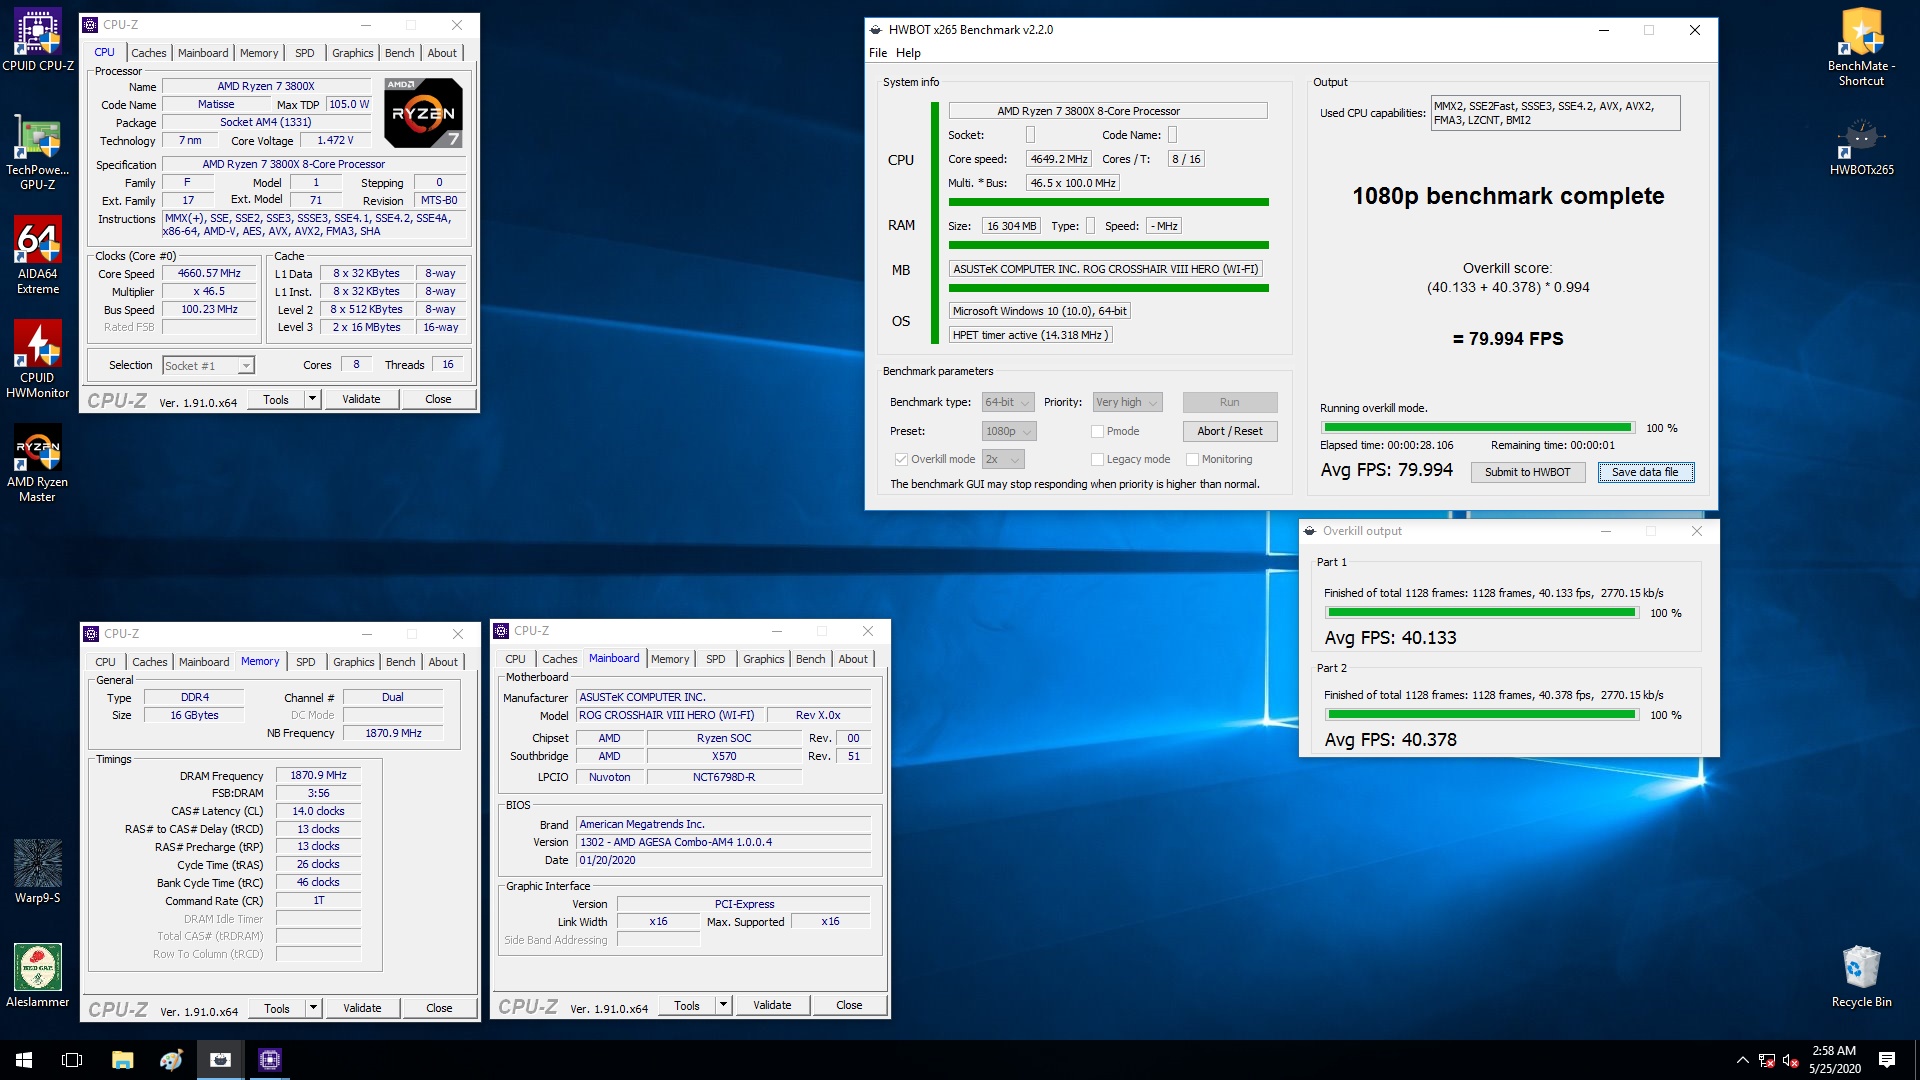Click the disabled Run button
This screenshot has width=1920, height=1080.
(x=1229, y=402)
